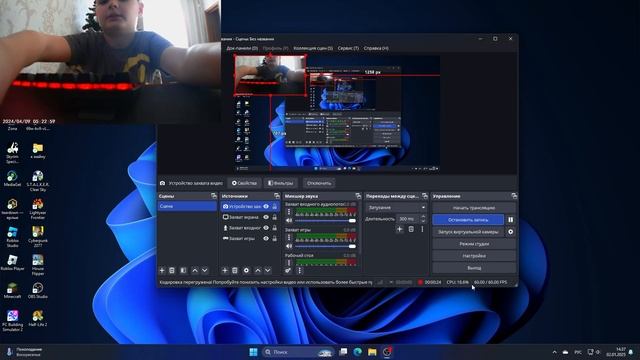Viewport: 640px width, 360px height.
Task: Undock the Scene Transitions panel
Action: click(424, 196)
